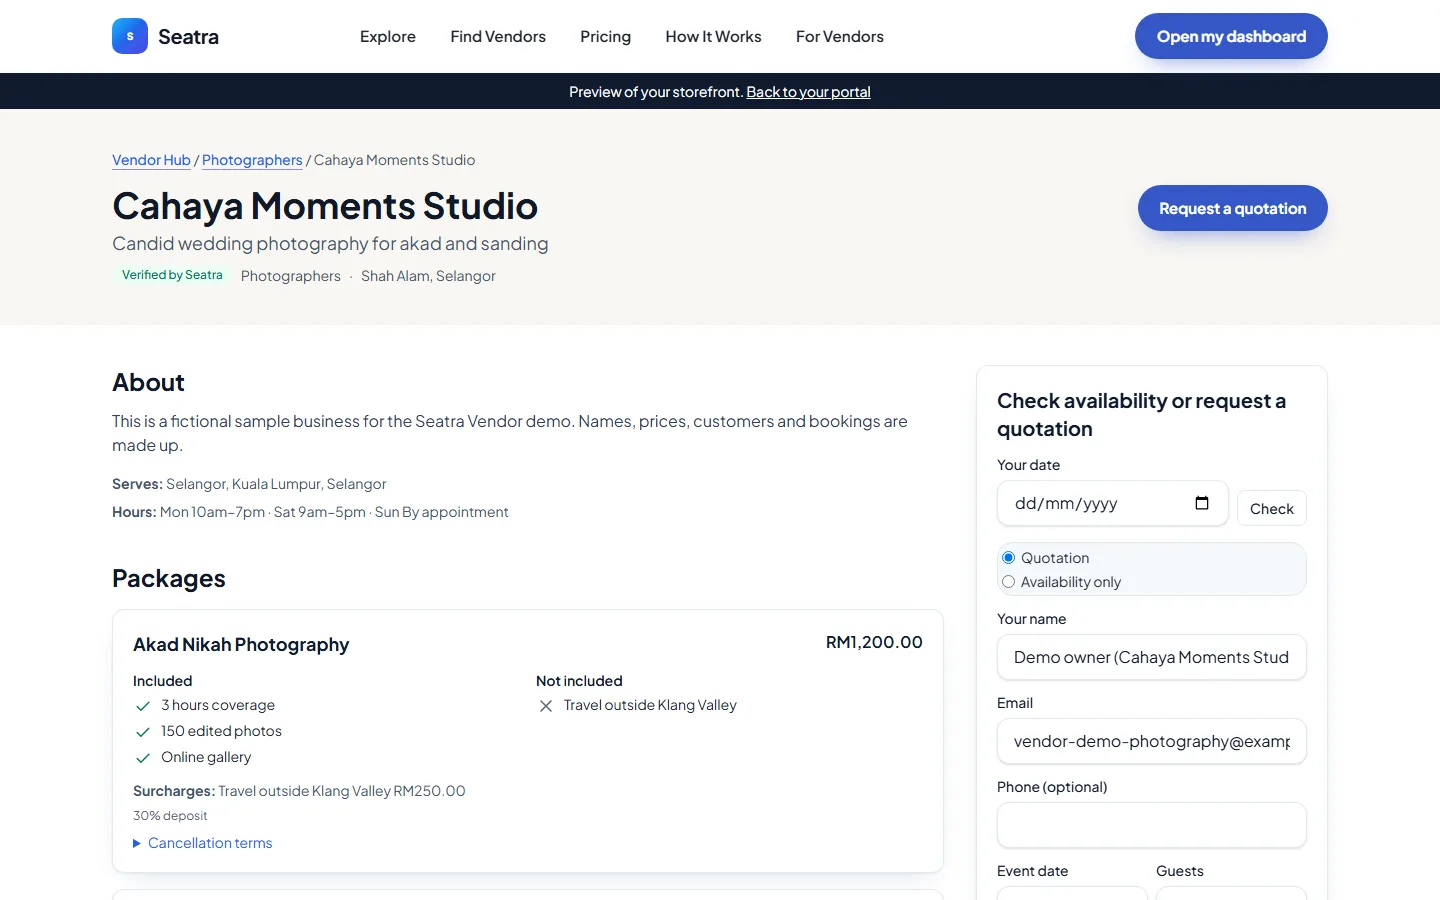
Task: Click the Photographers category label under the tagline
Action: [290, 276]
